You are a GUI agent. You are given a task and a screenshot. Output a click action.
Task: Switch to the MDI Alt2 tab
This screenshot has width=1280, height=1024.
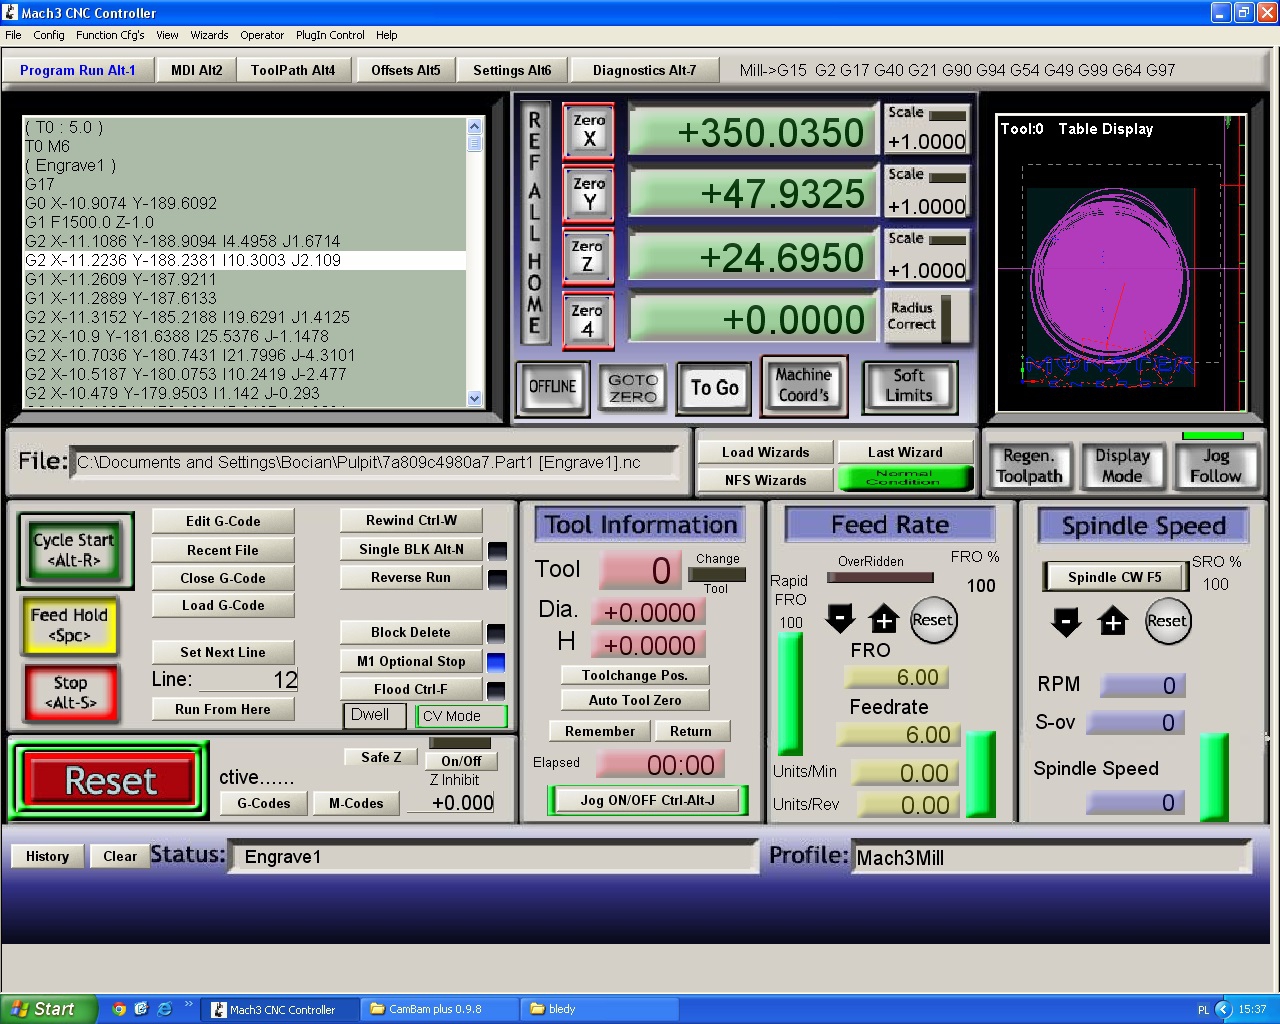(x=197, y=70)
